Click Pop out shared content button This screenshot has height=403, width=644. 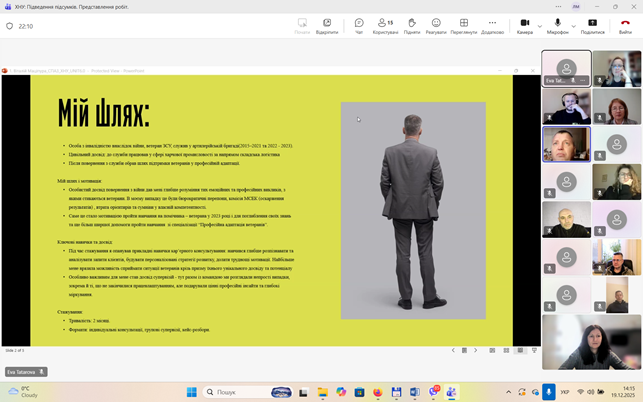(x=327, y=25)
